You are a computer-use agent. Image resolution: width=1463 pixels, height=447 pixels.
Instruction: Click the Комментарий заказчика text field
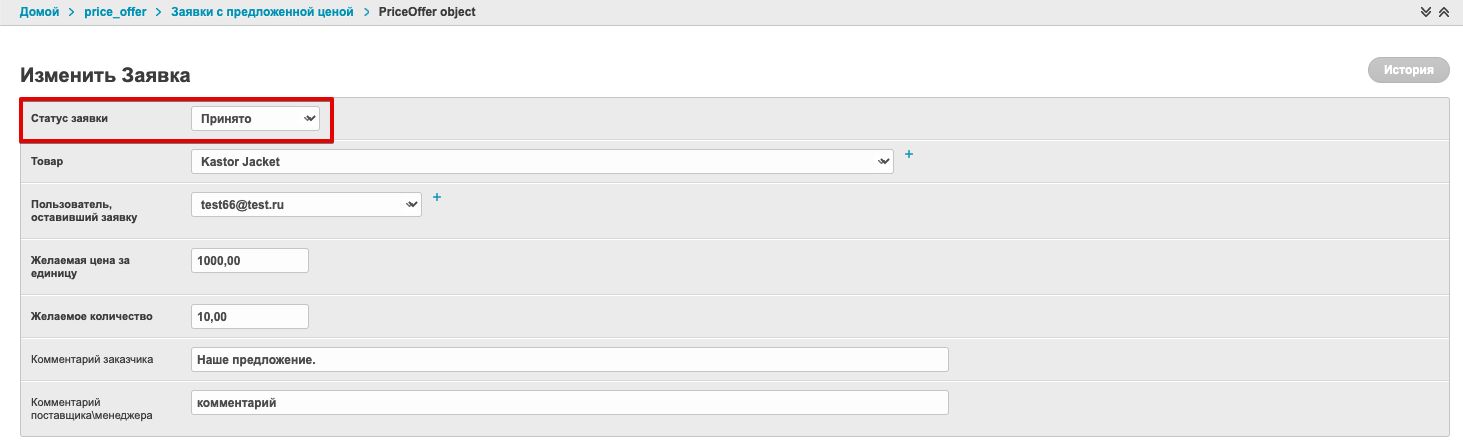tap(569, 359)
